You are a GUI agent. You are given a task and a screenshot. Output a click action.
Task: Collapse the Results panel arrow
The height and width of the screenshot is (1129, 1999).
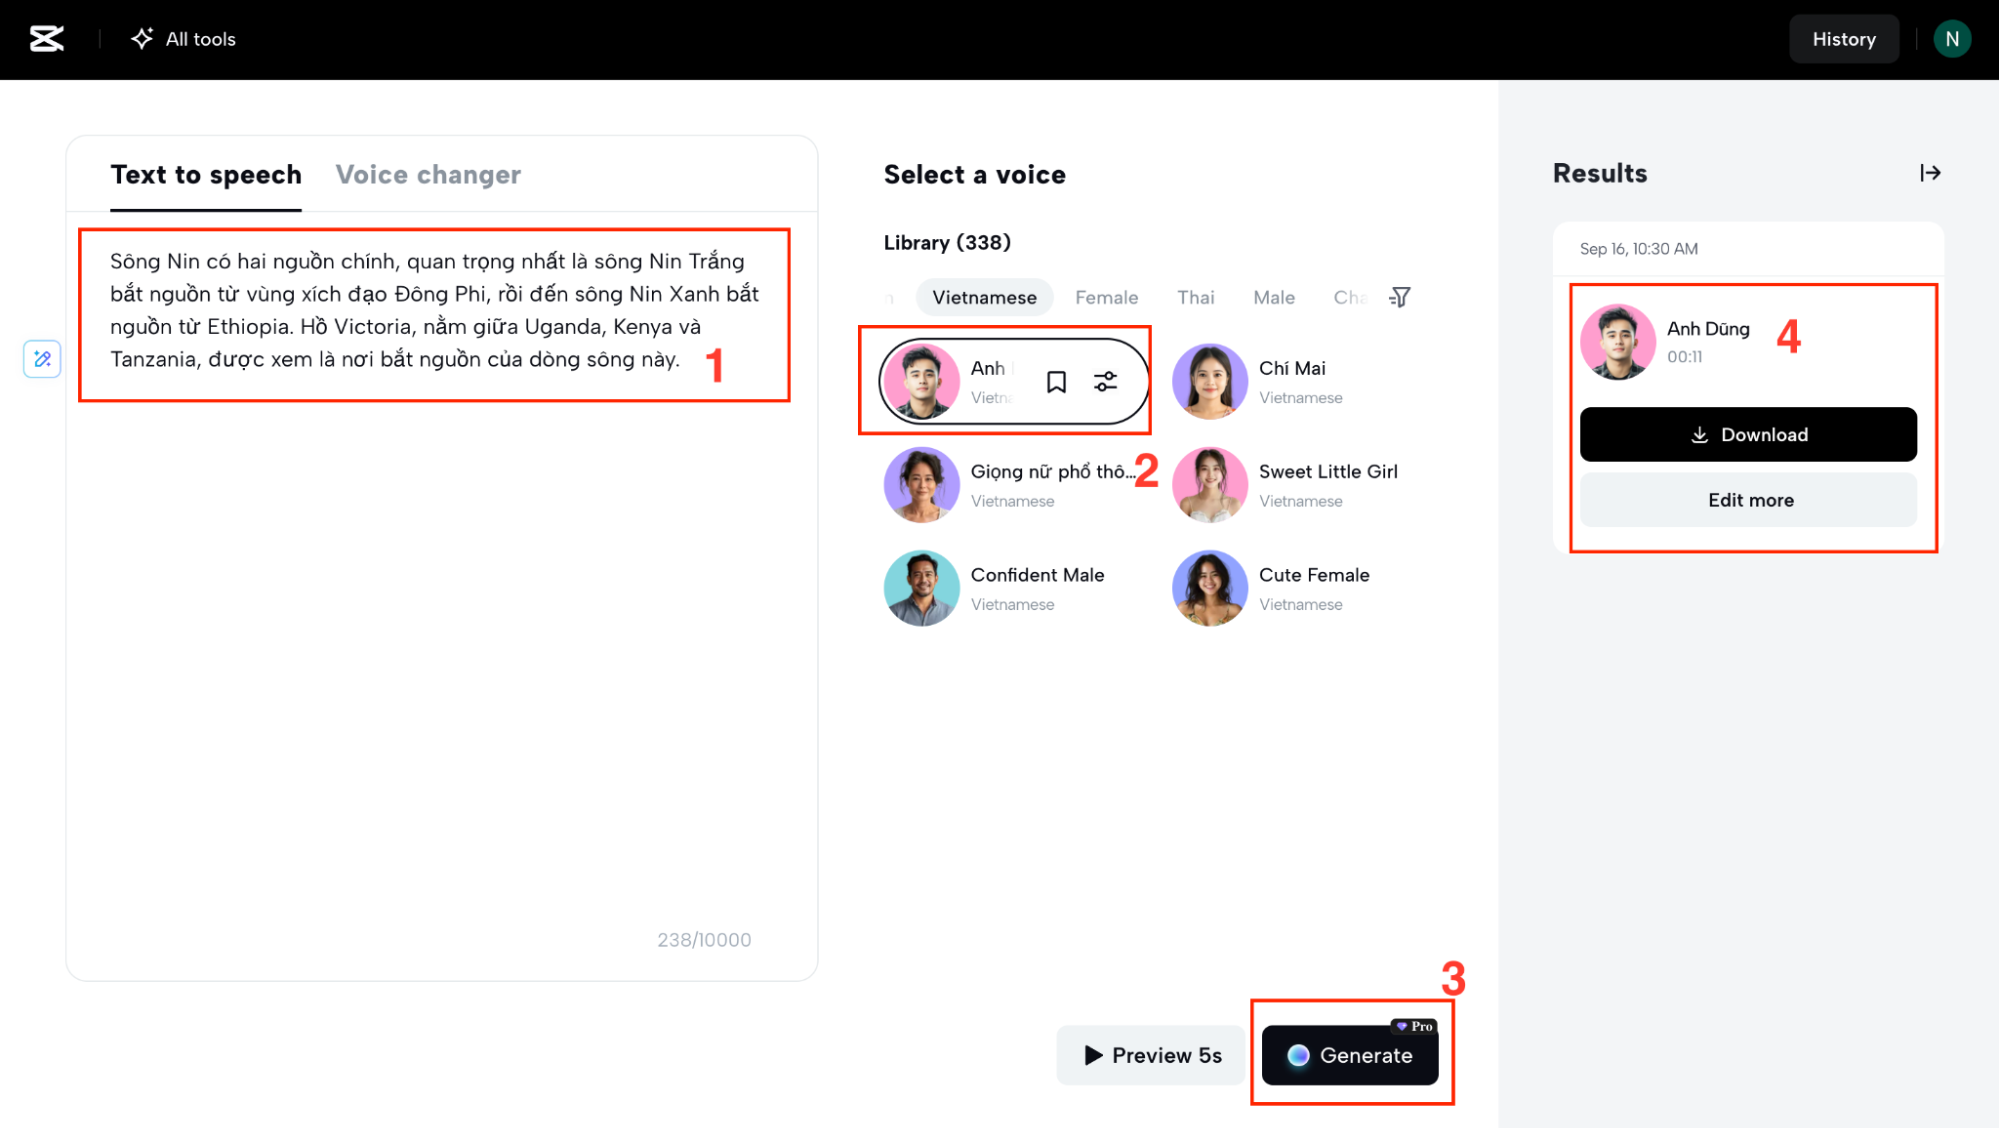pyautogui.click(x=1930, y=173)
